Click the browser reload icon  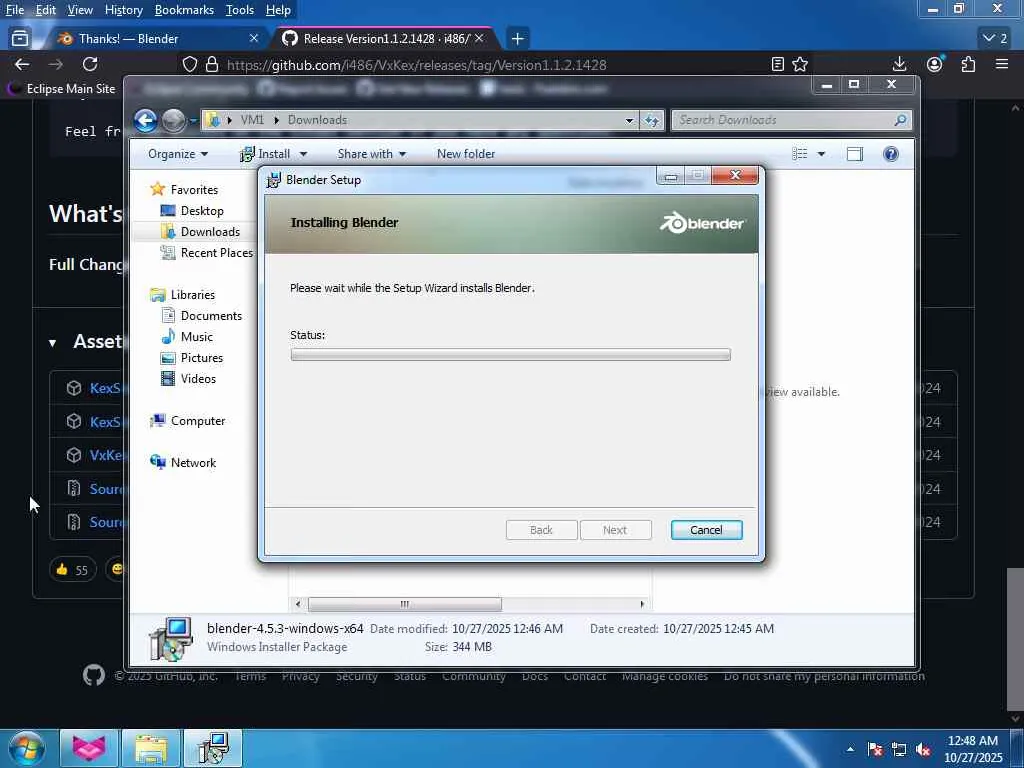pyautogui.click(x=90, y=64)
